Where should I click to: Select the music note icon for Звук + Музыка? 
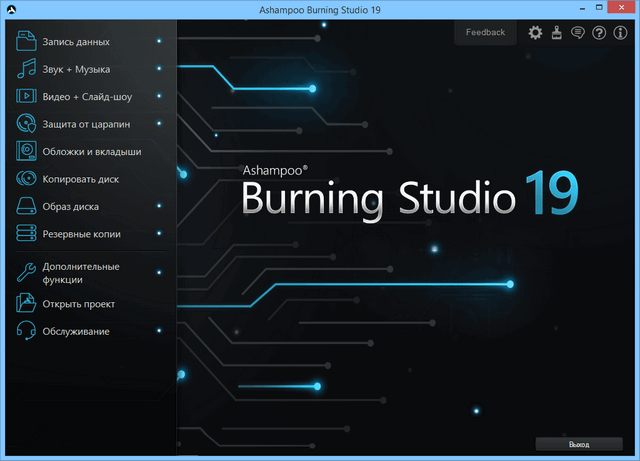click(26, 69)
